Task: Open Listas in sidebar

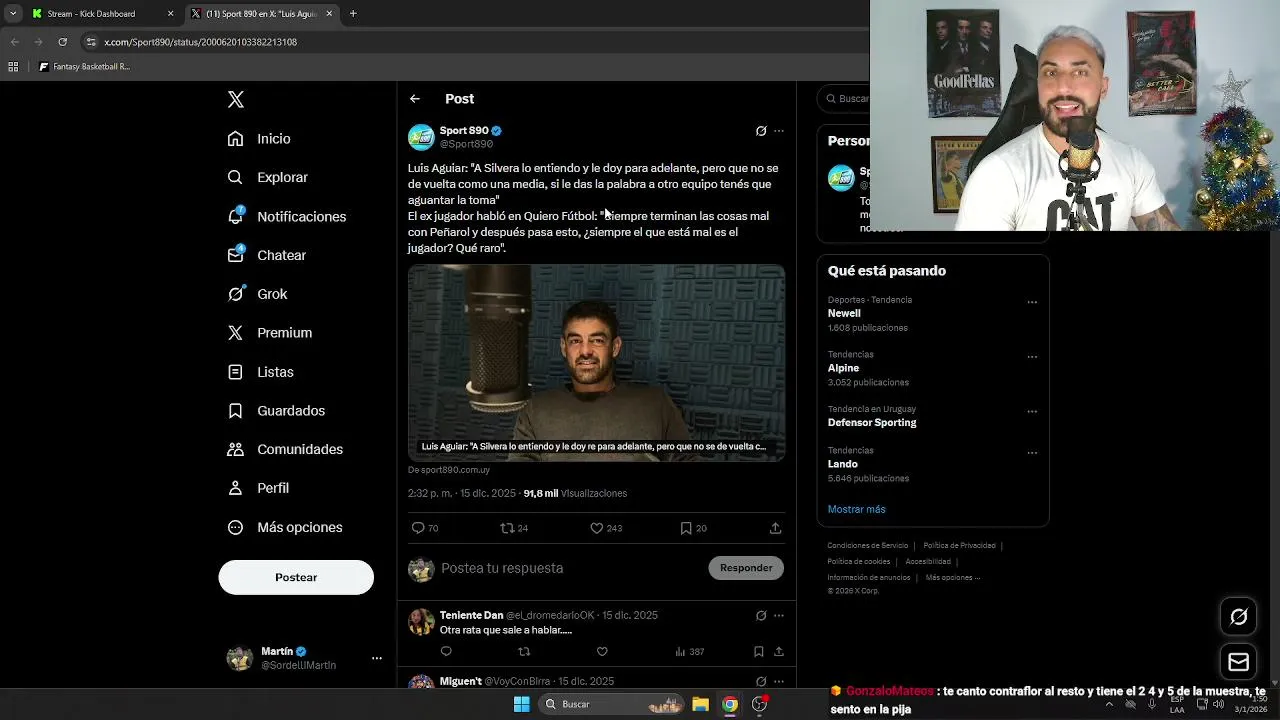Action: tap(260, 372)
